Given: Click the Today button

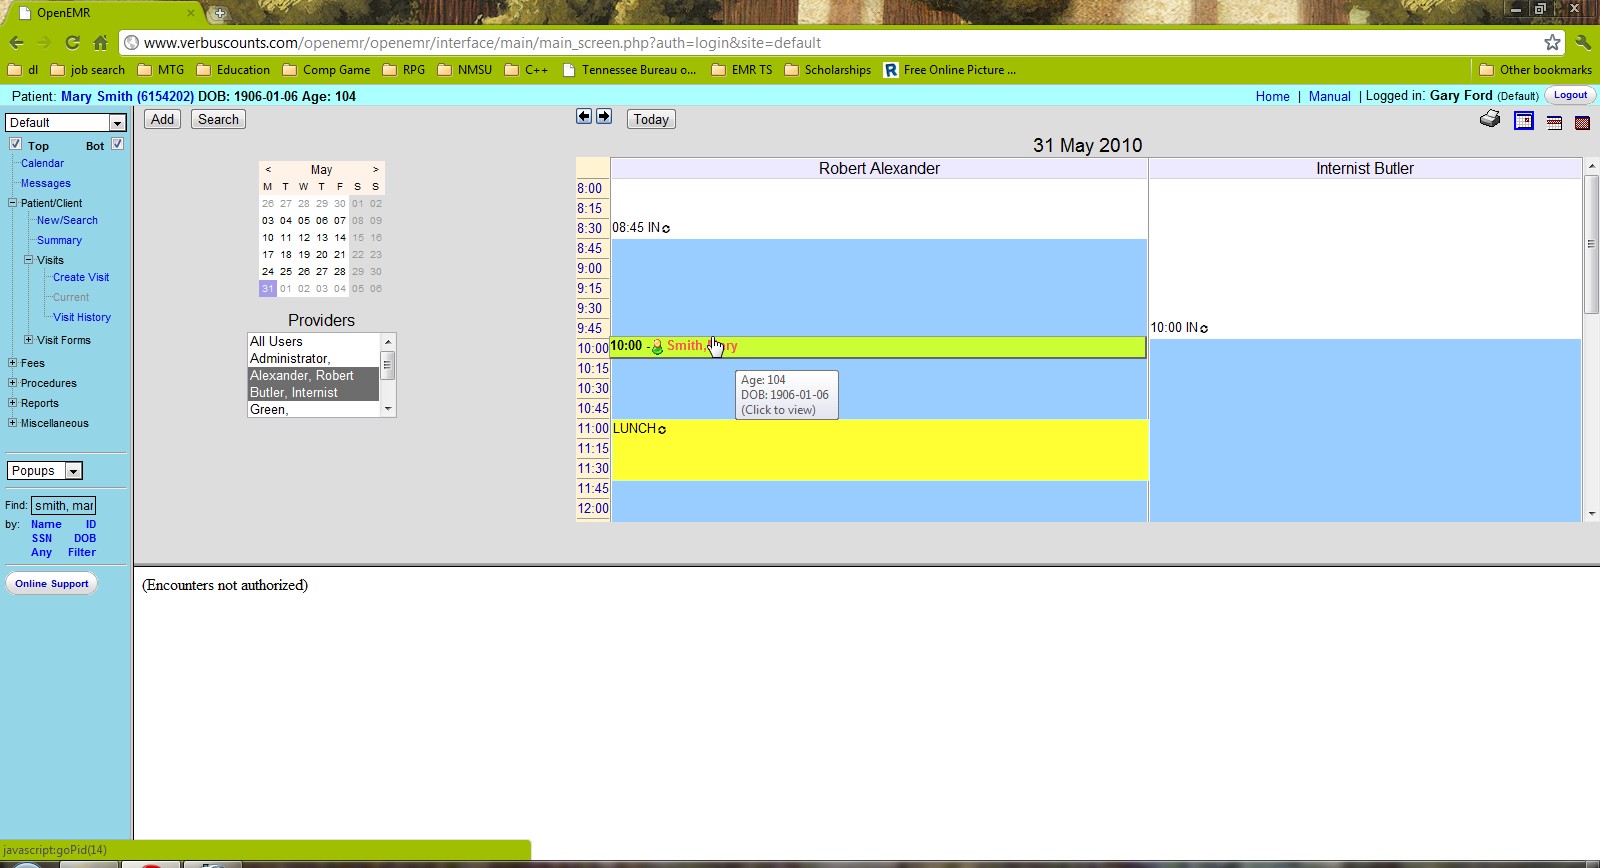Looking at the screenshot, I should click(651, 119).
